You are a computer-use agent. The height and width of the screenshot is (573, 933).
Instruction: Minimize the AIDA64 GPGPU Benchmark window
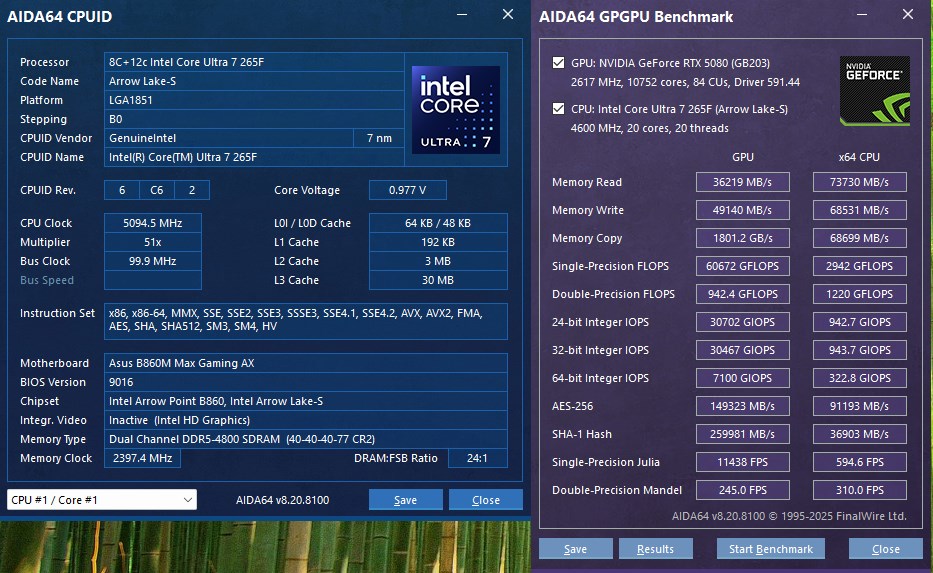(x=860, y=15)
